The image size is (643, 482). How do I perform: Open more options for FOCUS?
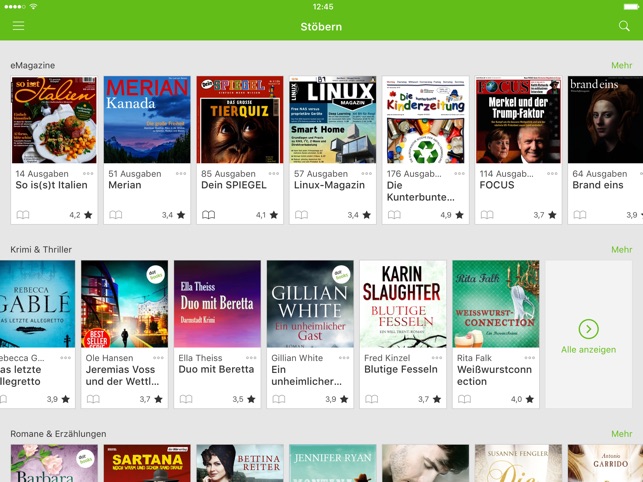coord(552,174)
